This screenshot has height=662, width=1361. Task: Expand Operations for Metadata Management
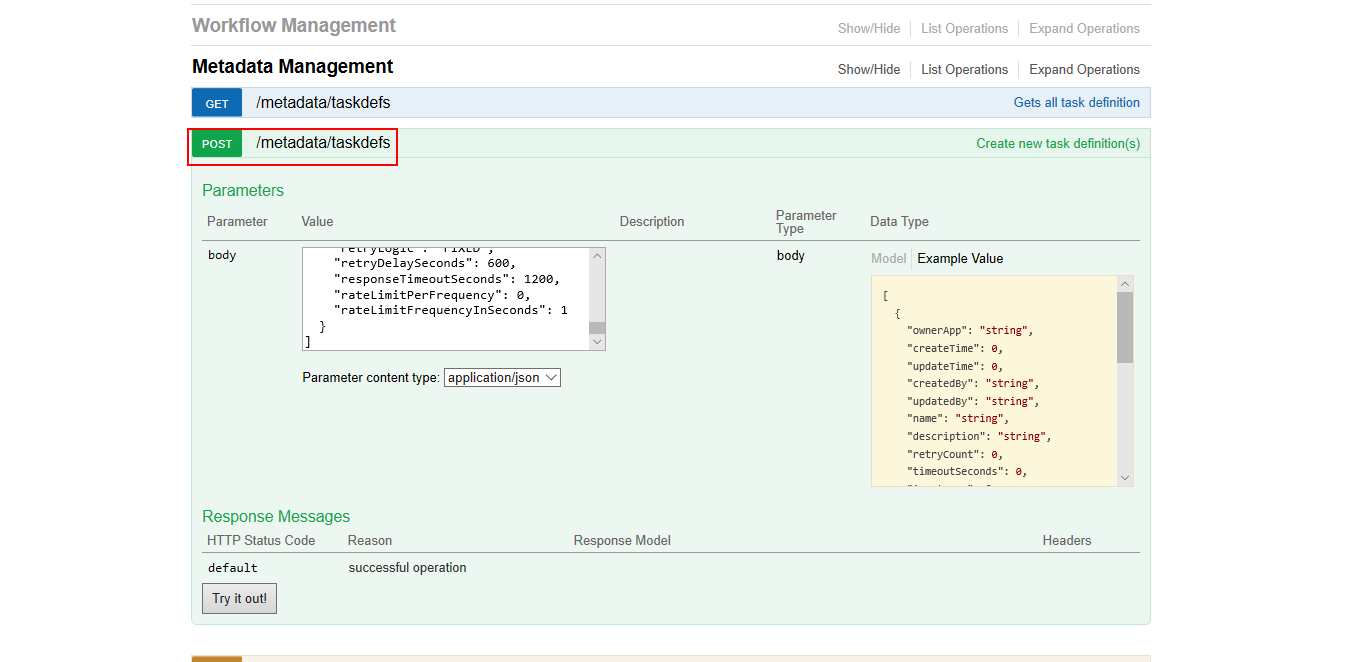[x=1084, y=69]
